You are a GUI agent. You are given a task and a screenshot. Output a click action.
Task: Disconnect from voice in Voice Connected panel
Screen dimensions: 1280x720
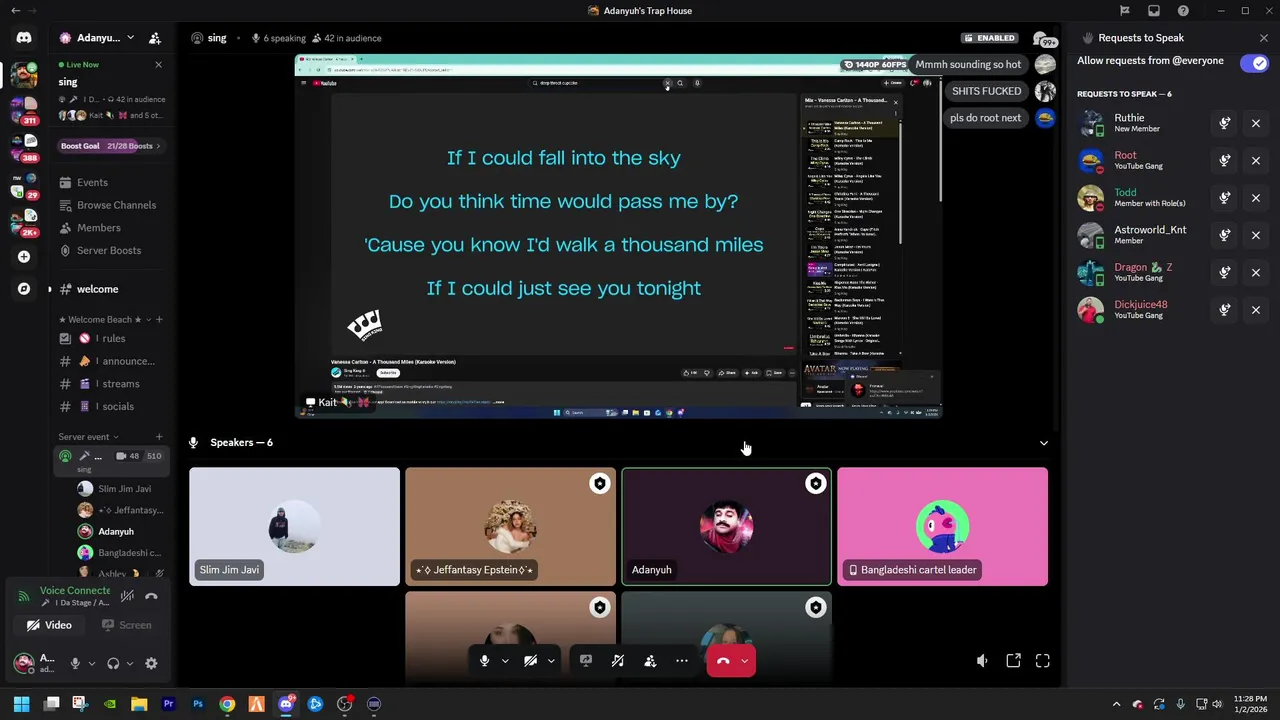pos(151,596)
